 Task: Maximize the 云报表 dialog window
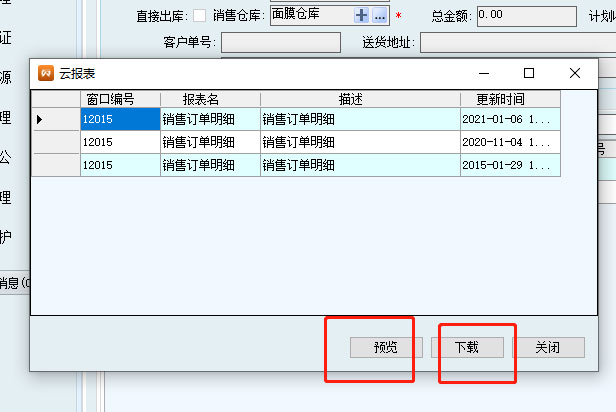pos(529,73)
